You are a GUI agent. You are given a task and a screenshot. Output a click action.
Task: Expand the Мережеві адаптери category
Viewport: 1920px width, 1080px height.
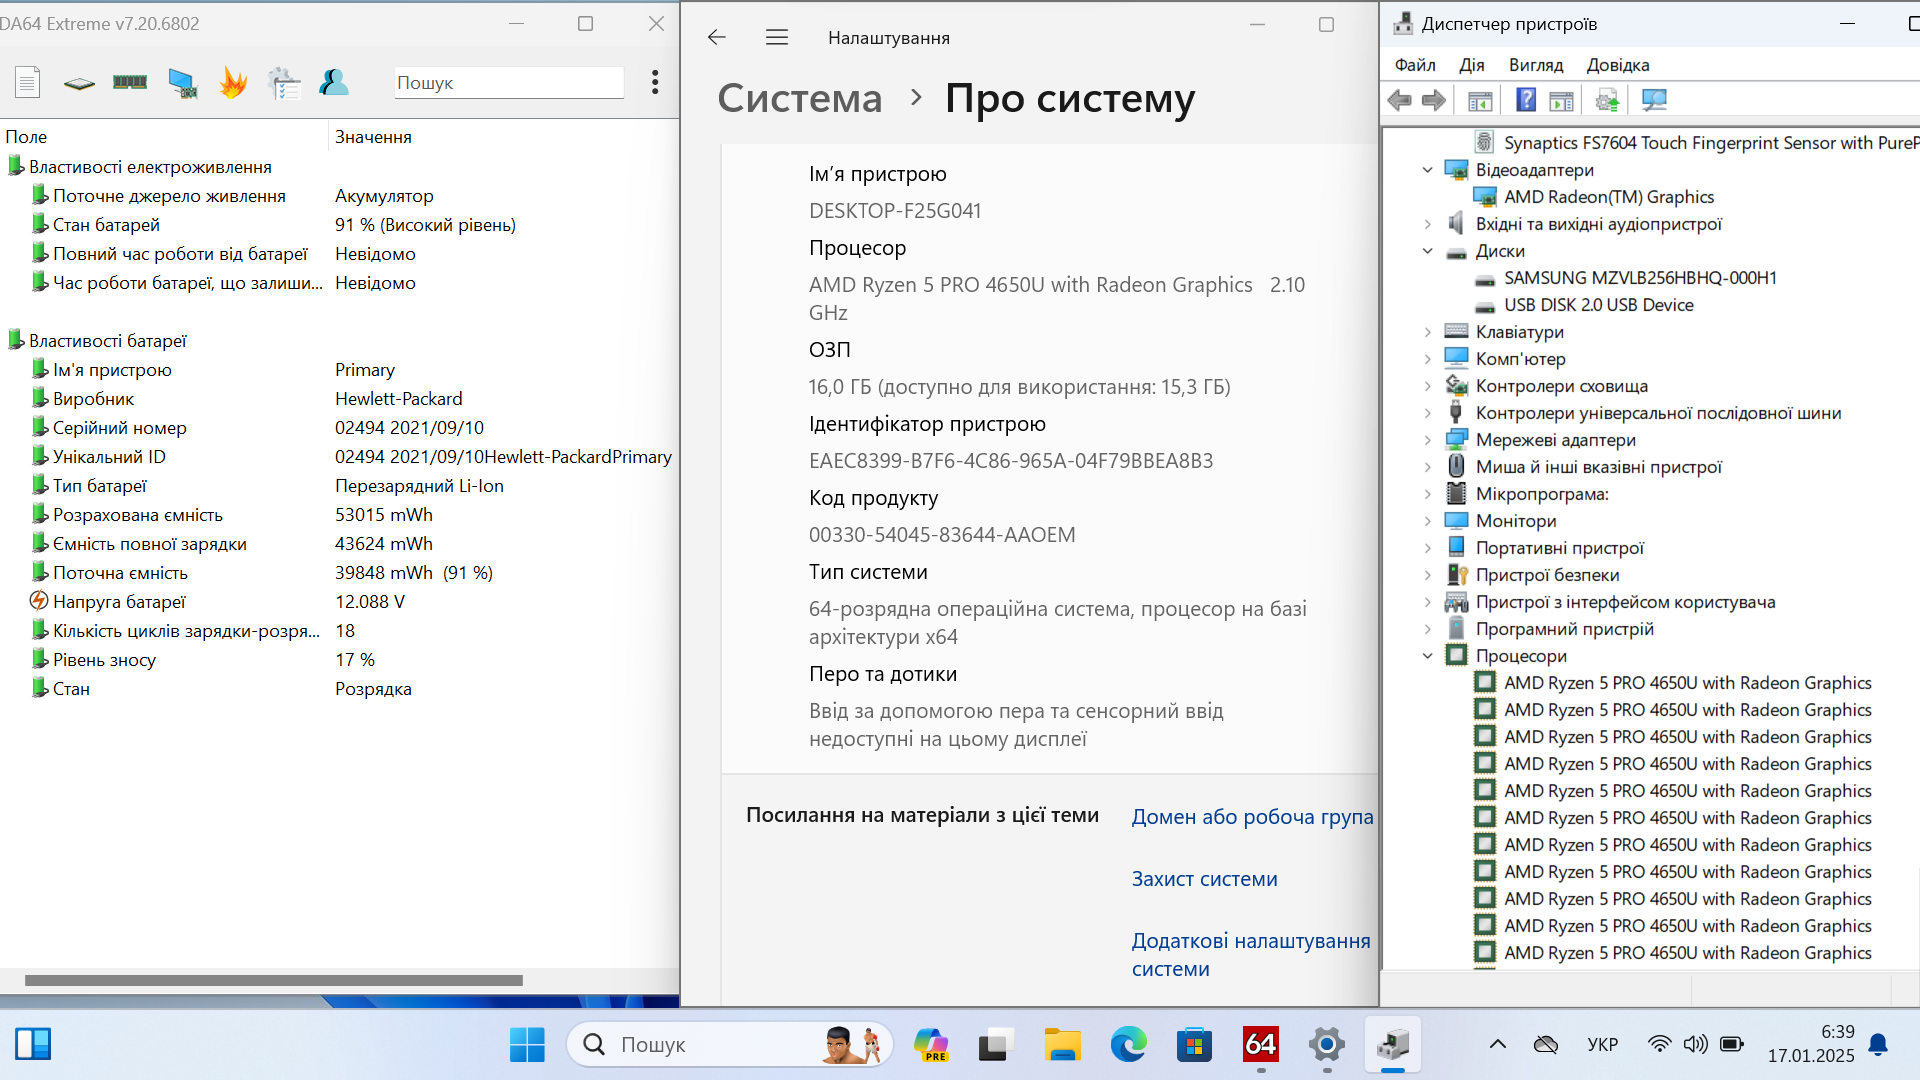pos(1428,440)
